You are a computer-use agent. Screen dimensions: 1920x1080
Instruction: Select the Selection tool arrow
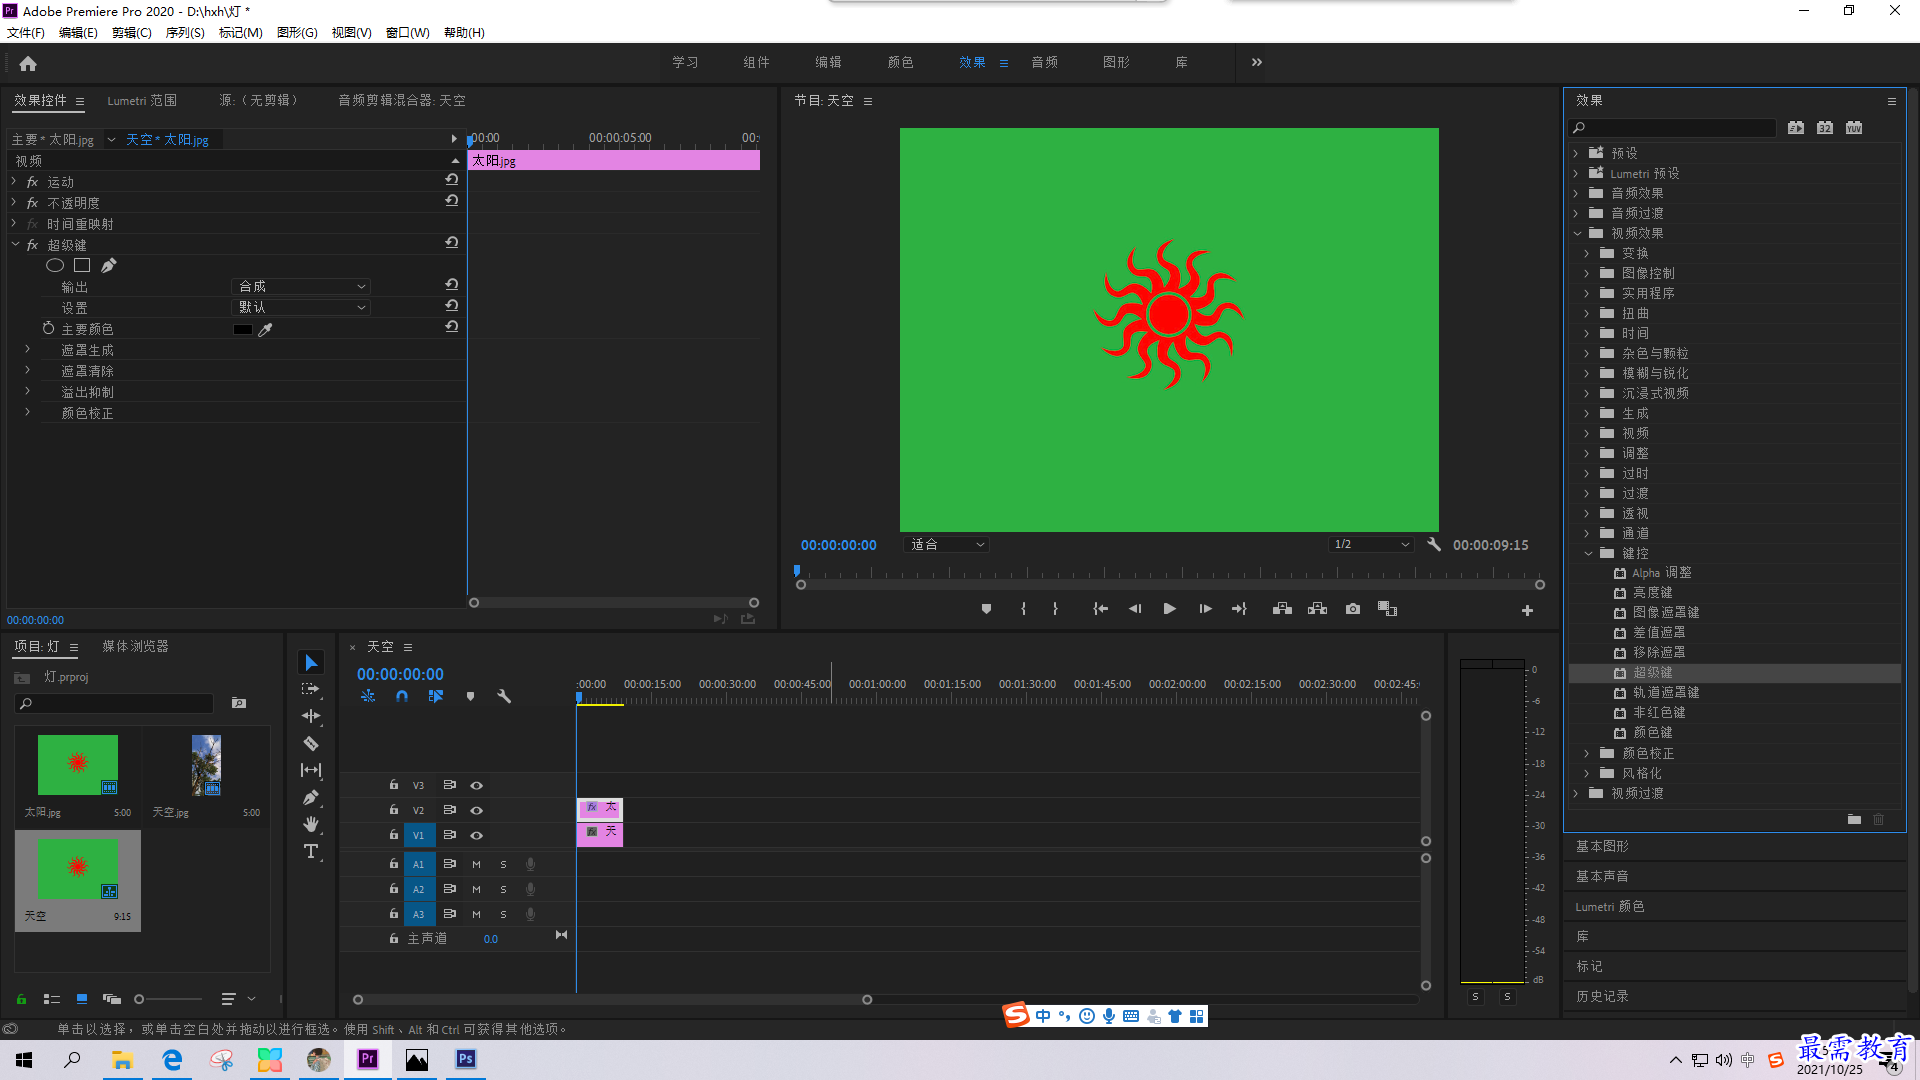(x=311, y=663)
